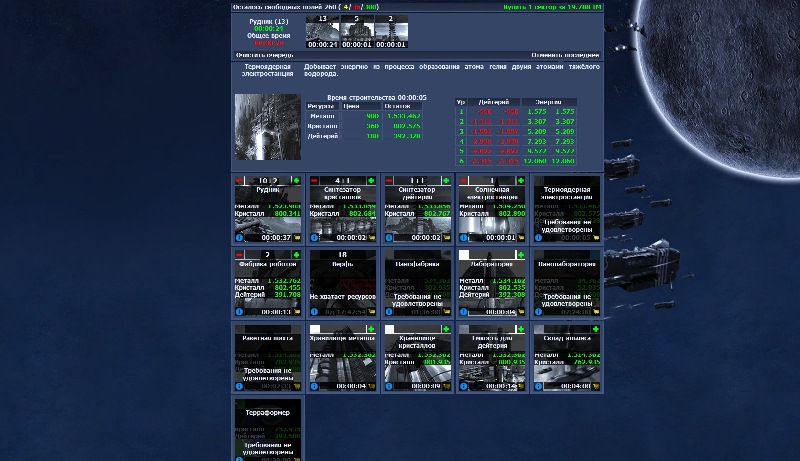The height and width of the screenshot is (461, 800).
Task: Click the Очистить очередь link
Action: tap(258, 56)
